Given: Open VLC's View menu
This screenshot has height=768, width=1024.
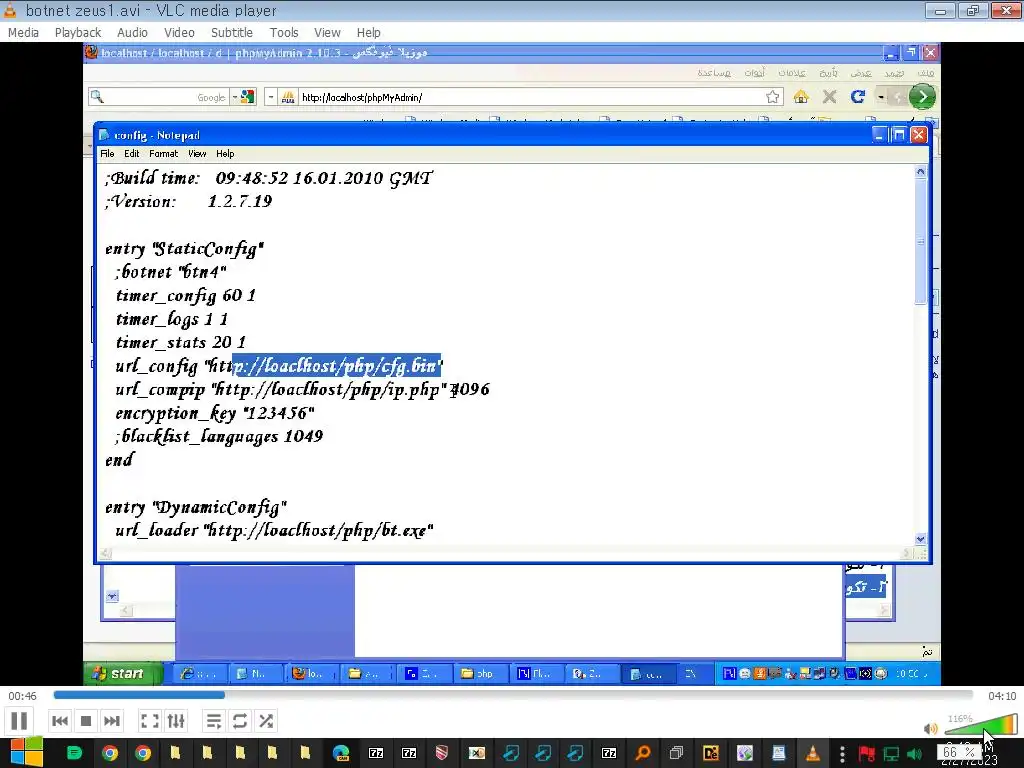Looking at the screenshot, I should [x=327, y=33].
